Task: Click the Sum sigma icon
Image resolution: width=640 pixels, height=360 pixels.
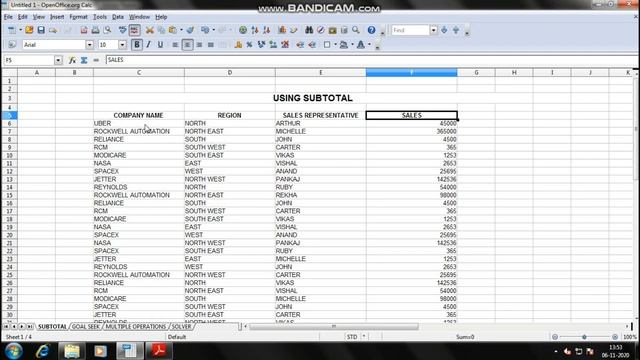Action: point(84,60)
